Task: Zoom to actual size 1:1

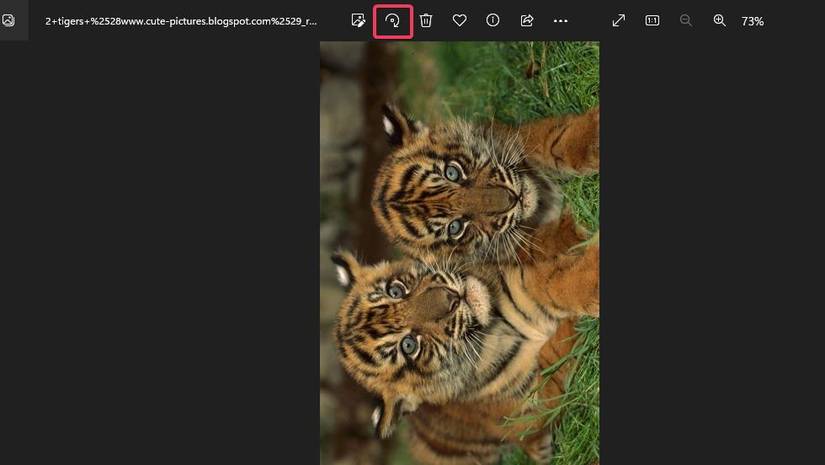Action: [x=652, y=21]
